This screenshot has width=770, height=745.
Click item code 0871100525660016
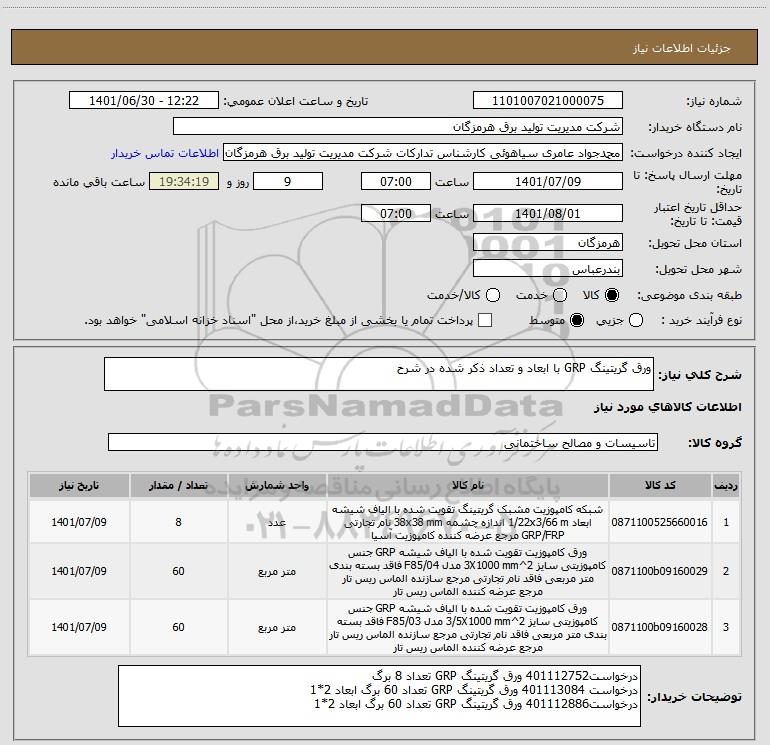660,522
